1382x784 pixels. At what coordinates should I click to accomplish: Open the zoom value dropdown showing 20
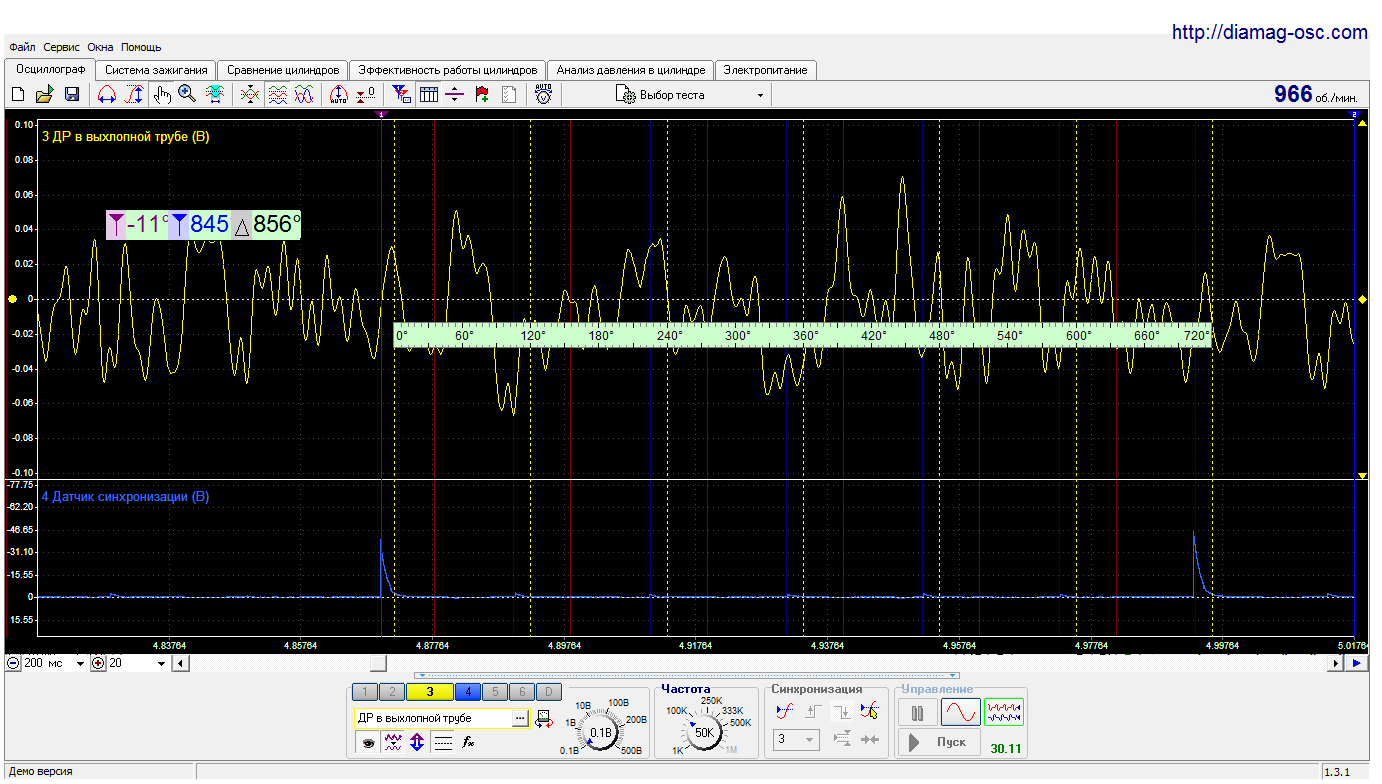coord(138,663)
